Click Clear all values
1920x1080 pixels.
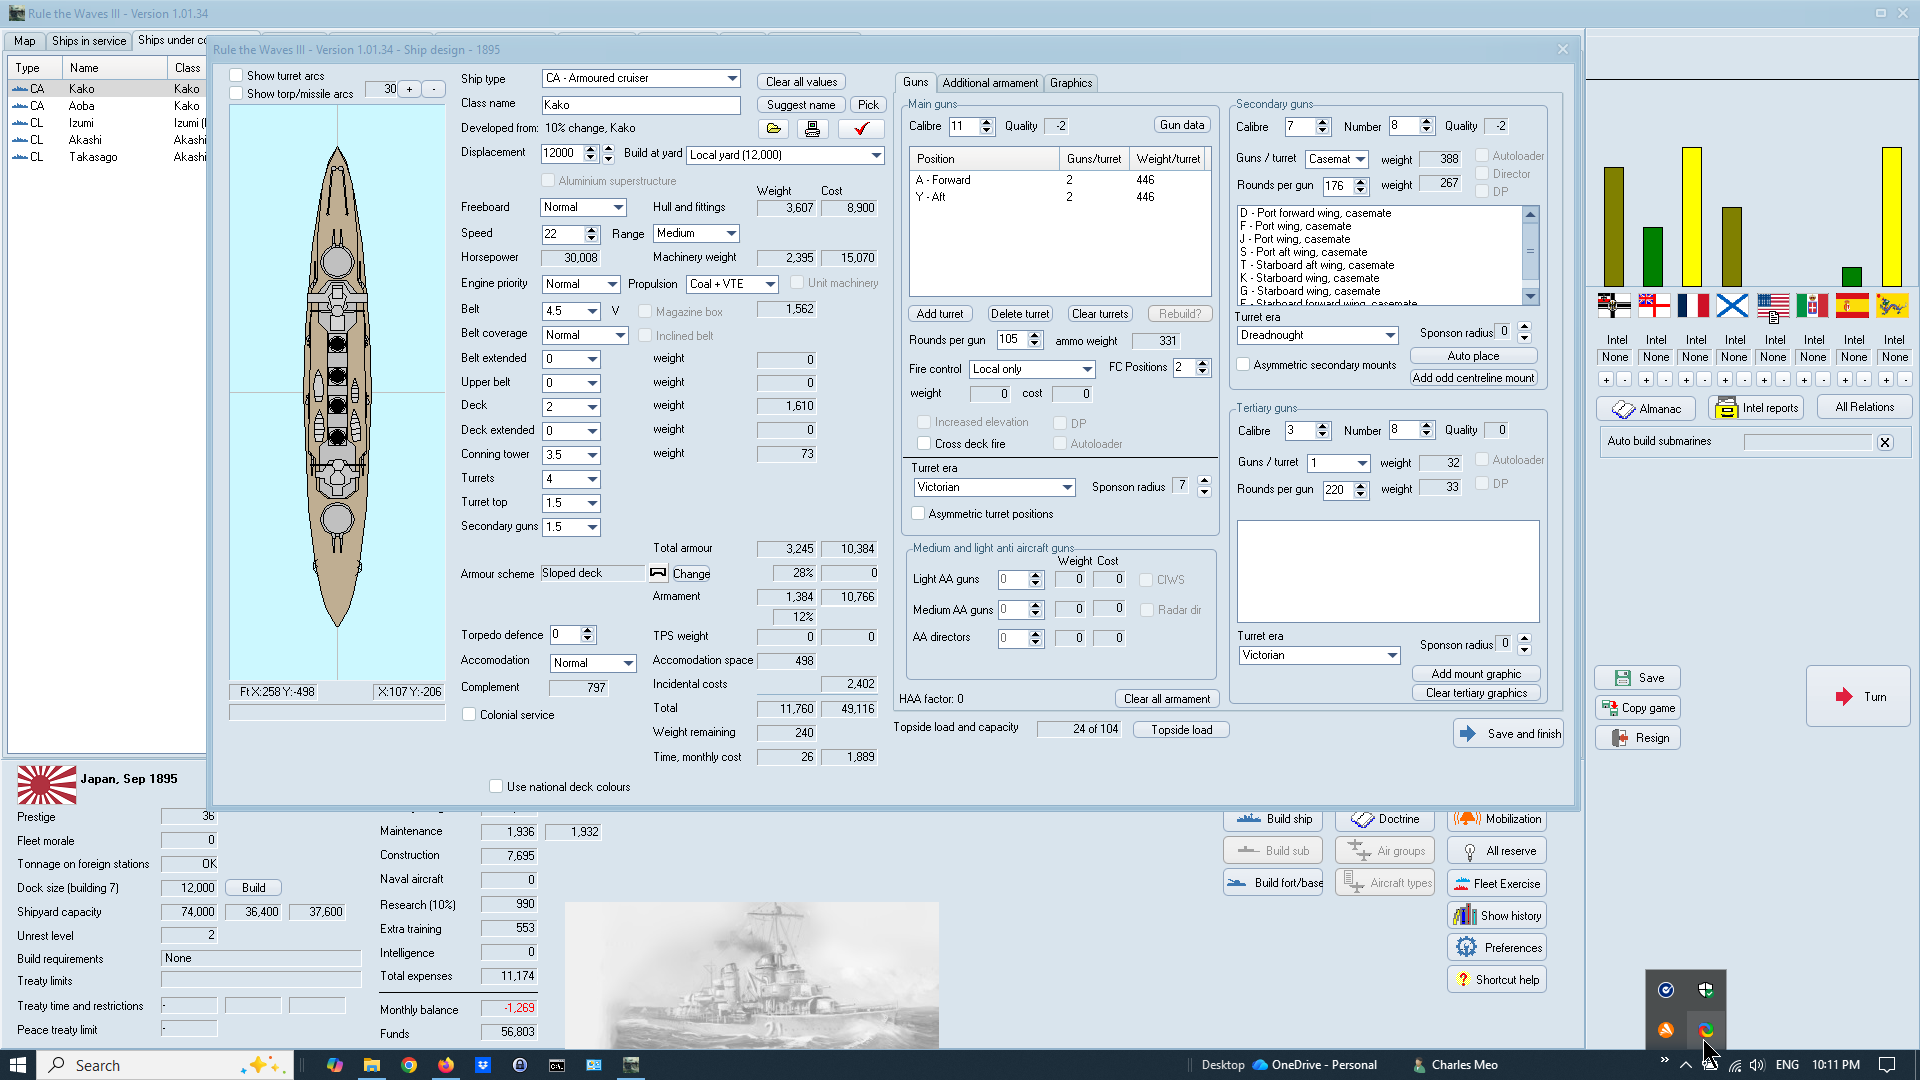pyautogui.click(x=802, y=82)
